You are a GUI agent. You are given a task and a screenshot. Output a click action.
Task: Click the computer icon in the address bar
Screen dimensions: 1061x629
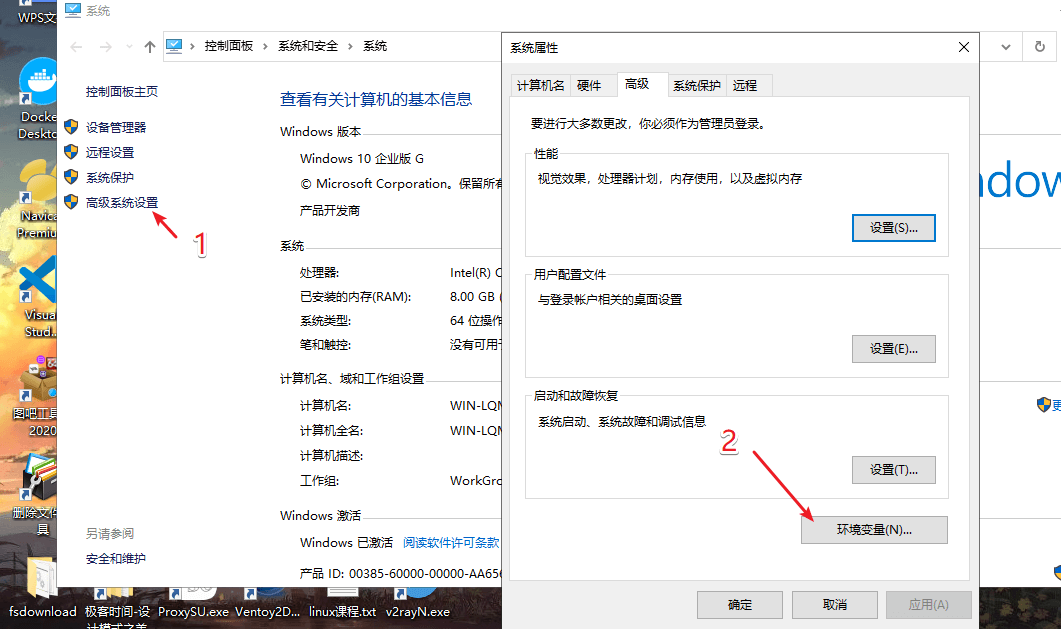(x=175, y=46)
